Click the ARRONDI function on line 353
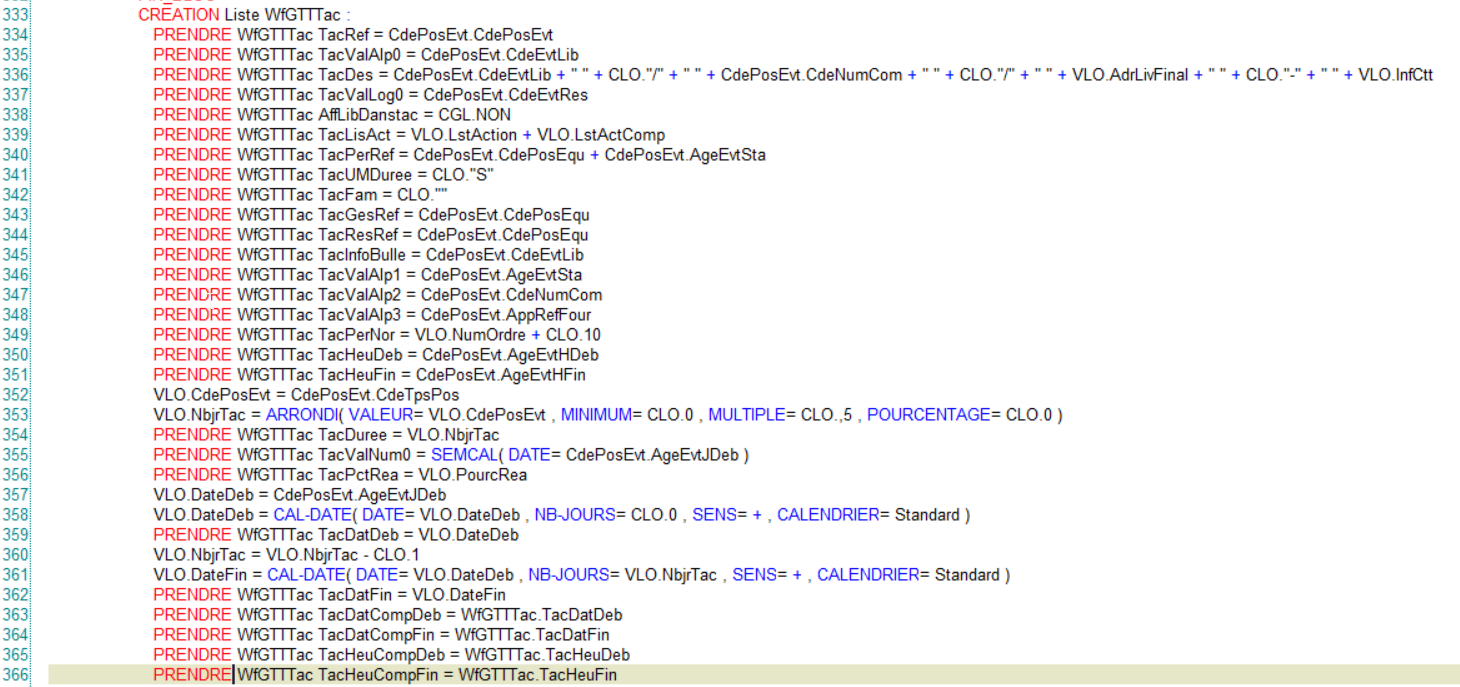This screenshot has height=687, width=1460. click(302, 414)
